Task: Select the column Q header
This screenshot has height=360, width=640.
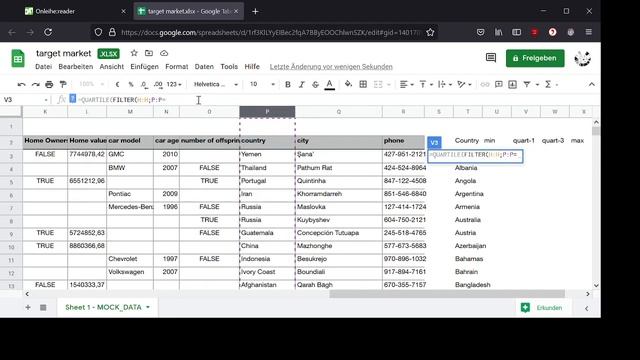Action: [338, 112]
